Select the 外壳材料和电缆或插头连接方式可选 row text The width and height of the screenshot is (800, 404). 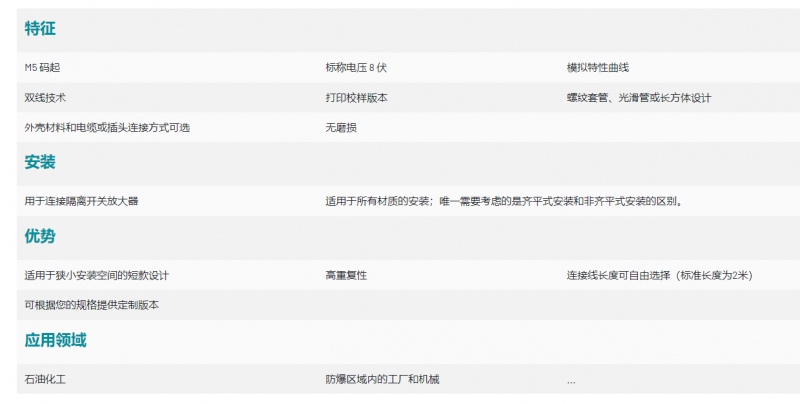[107, 128]
